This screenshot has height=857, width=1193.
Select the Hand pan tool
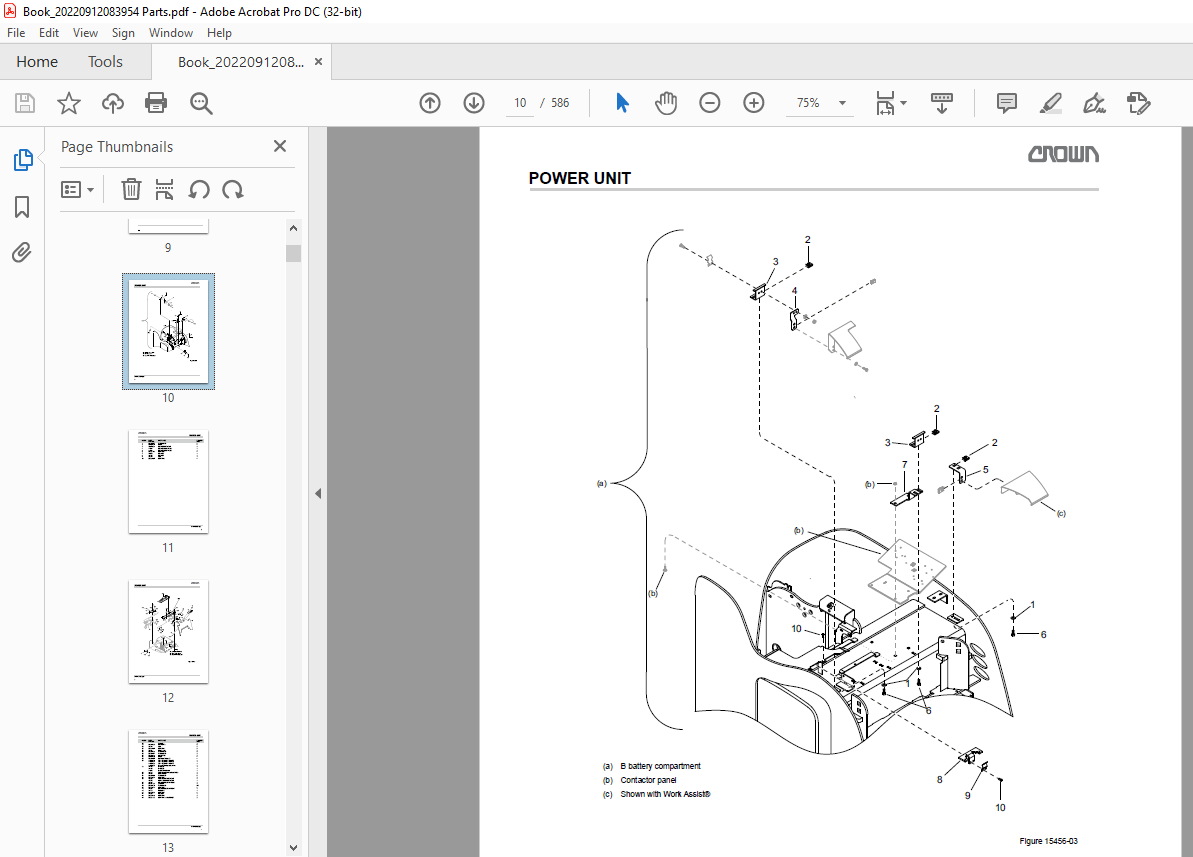(x=666, y=103)
